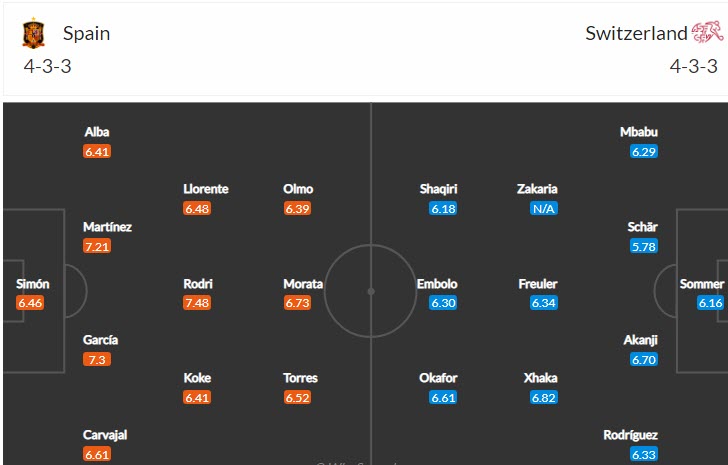The height and width of the screenshot is (465, 728).
Task: Select goalkeeper Sommer on the pitch
Action: point(701,284)
